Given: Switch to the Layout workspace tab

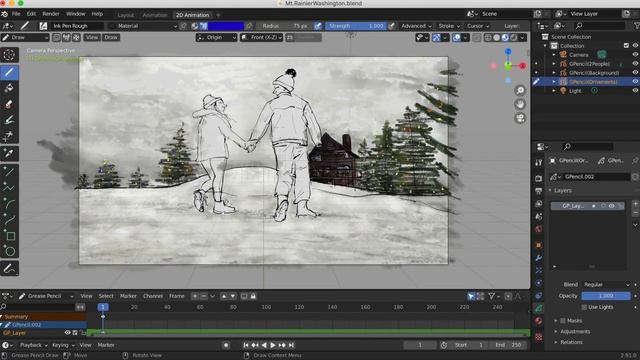Looking at the screenshot, I should click(x=126, y=15).
